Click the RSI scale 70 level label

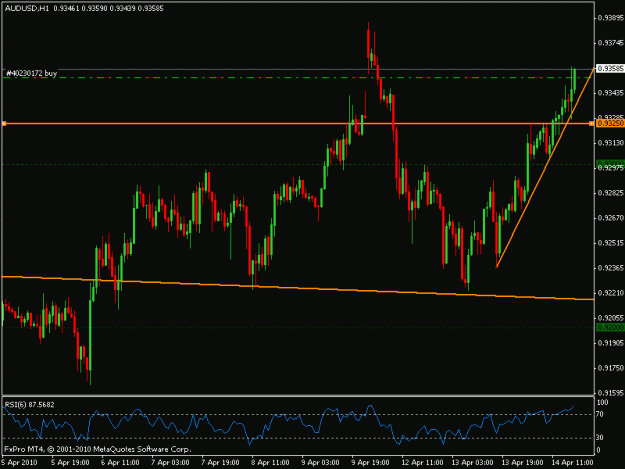[x=600, y=414]
